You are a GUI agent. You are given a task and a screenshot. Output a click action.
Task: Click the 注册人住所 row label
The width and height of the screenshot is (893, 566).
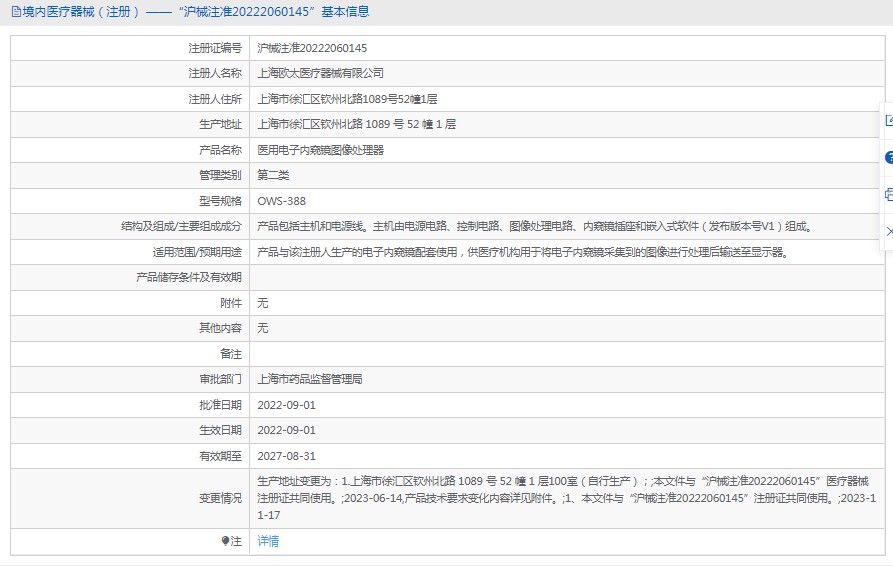[x=215, y=99]
